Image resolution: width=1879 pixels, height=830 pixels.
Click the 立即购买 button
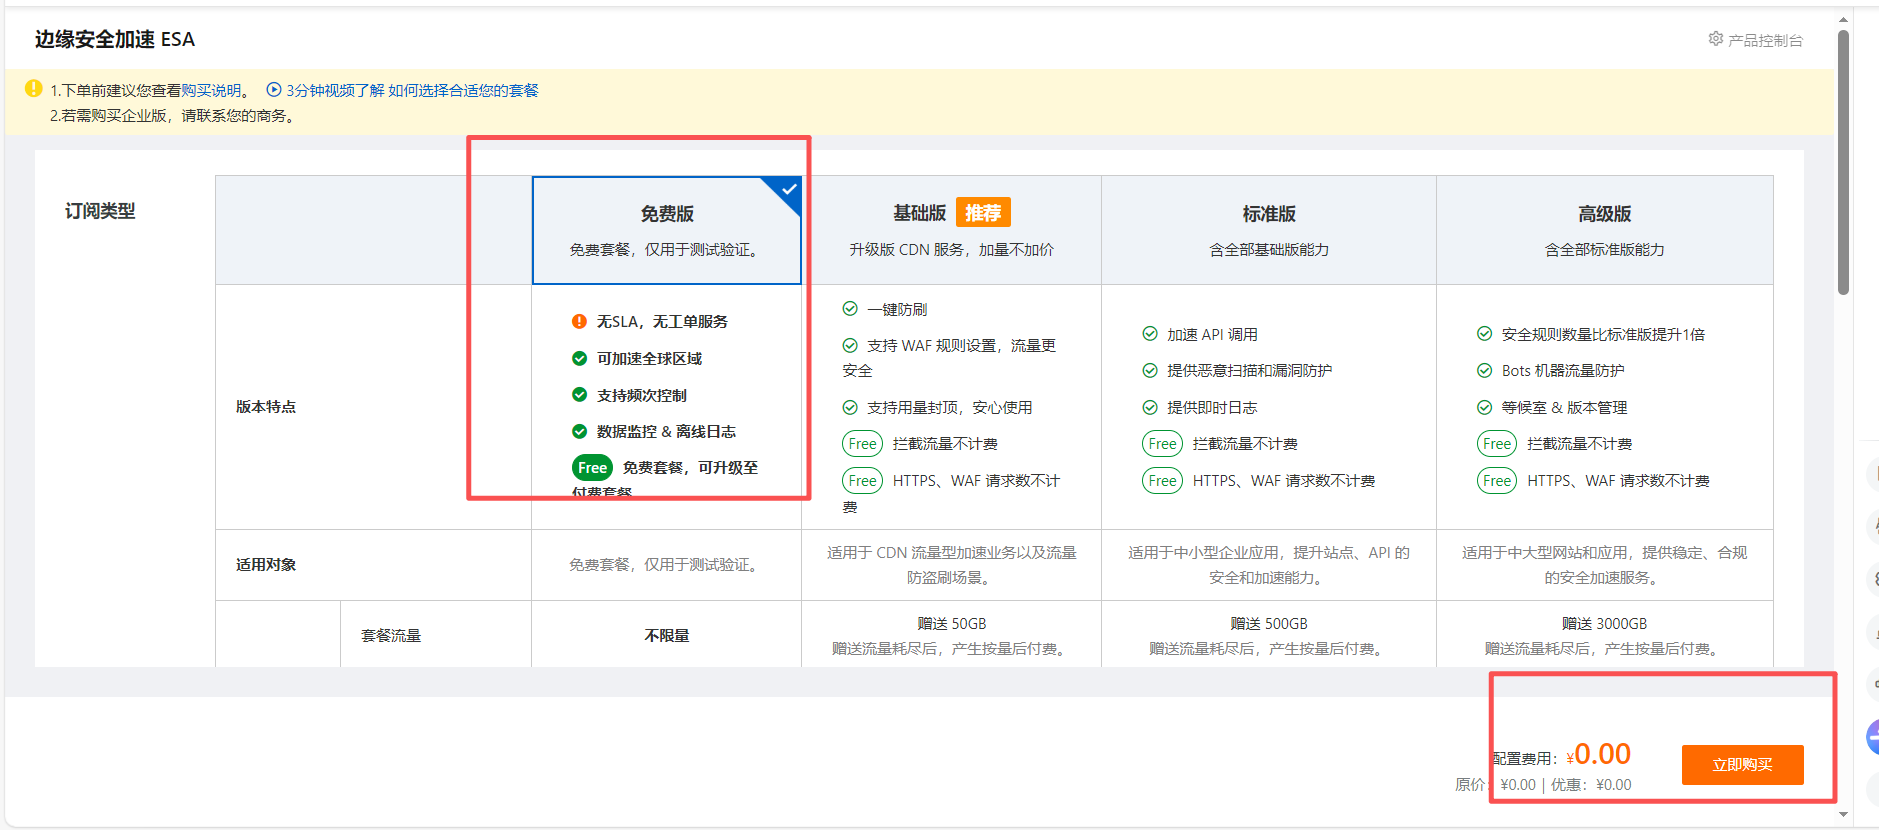coord(1742,765)
